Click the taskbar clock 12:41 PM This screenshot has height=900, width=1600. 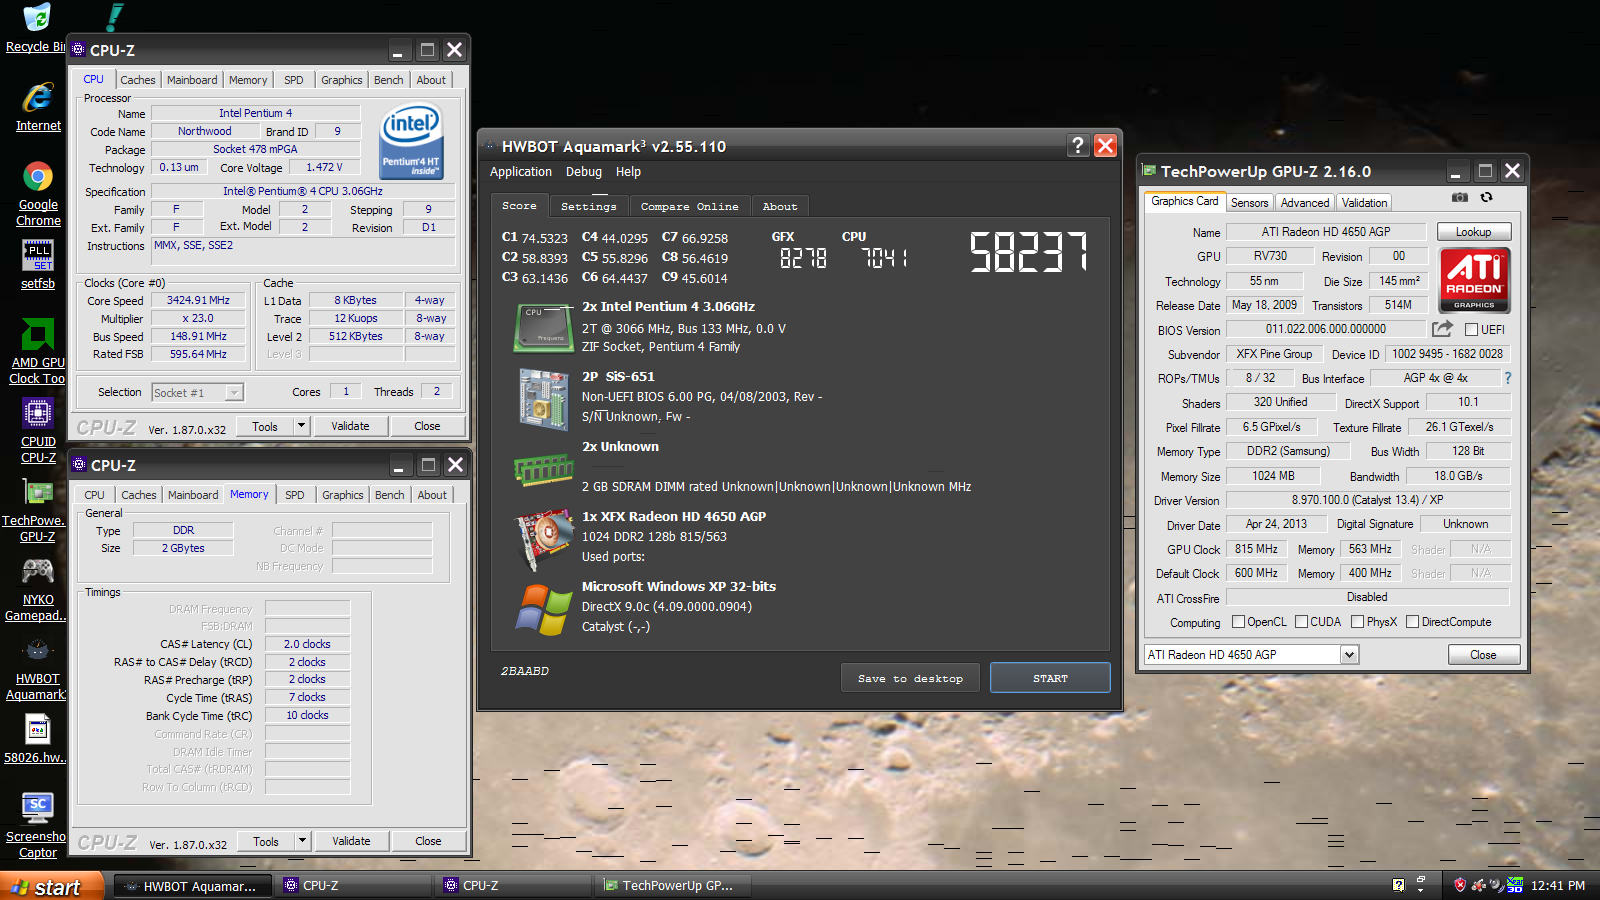pos(1558,886)
